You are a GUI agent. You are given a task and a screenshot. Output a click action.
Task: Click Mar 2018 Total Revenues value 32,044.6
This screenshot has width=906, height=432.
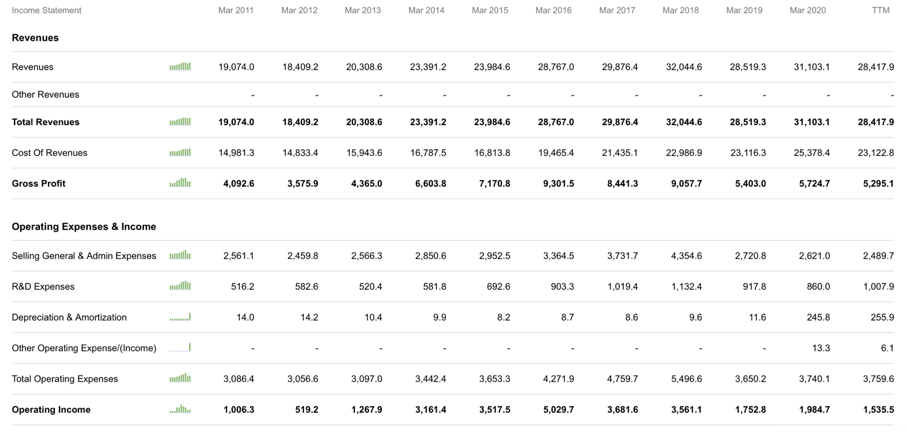(x=684, y=122)
